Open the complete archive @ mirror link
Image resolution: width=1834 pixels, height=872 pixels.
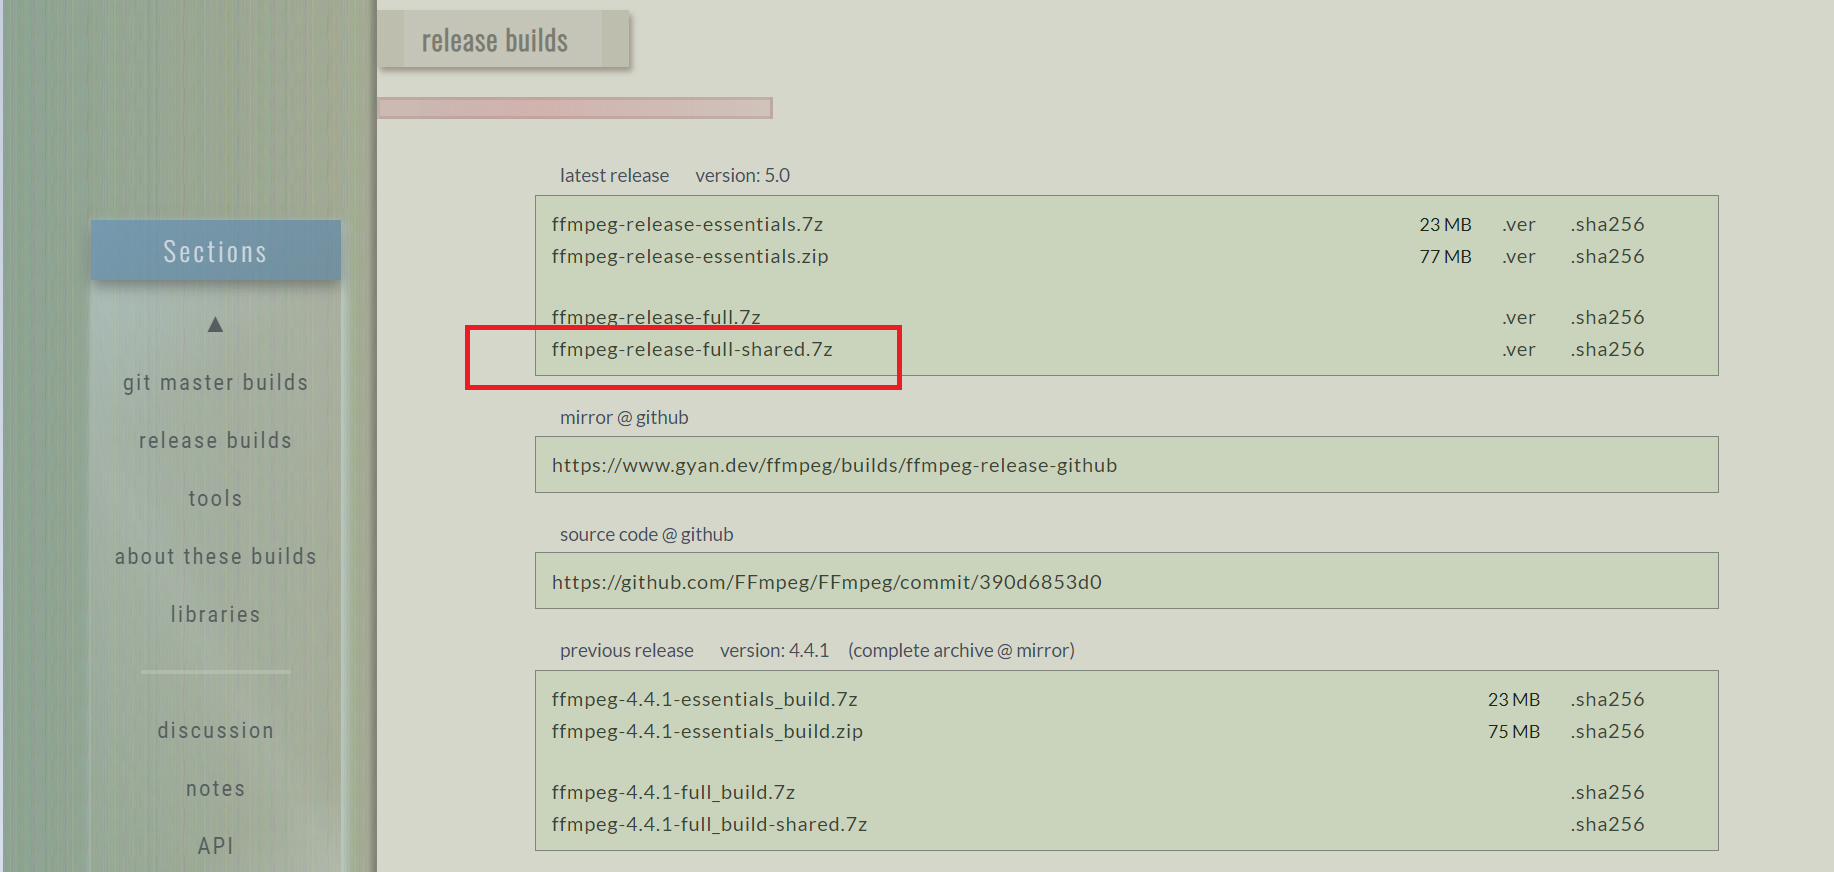[x=961, y=651]
